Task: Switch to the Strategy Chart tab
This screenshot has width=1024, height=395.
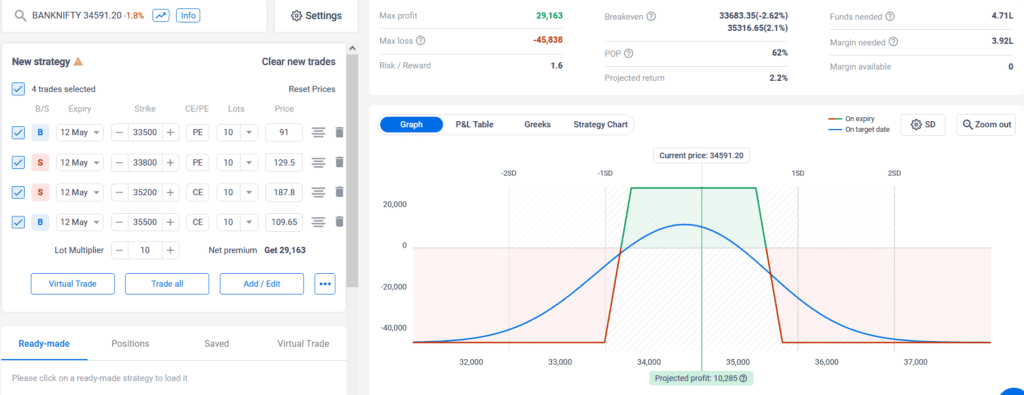Action: pos(600,125)
